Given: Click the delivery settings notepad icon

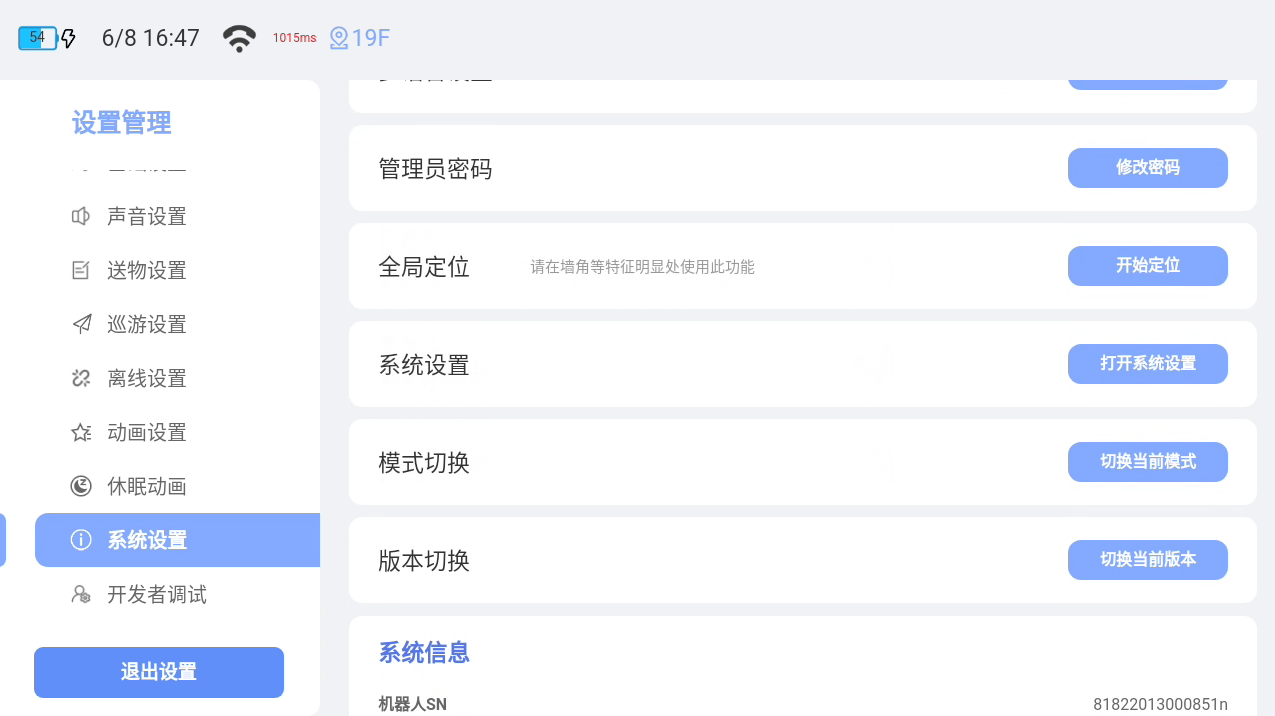Looking at the screenshot, I should click(81, 270).
